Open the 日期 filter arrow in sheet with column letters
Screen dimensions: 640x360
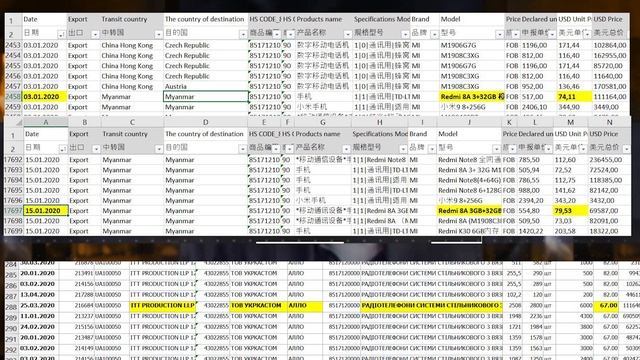click(x=62, y=149)
